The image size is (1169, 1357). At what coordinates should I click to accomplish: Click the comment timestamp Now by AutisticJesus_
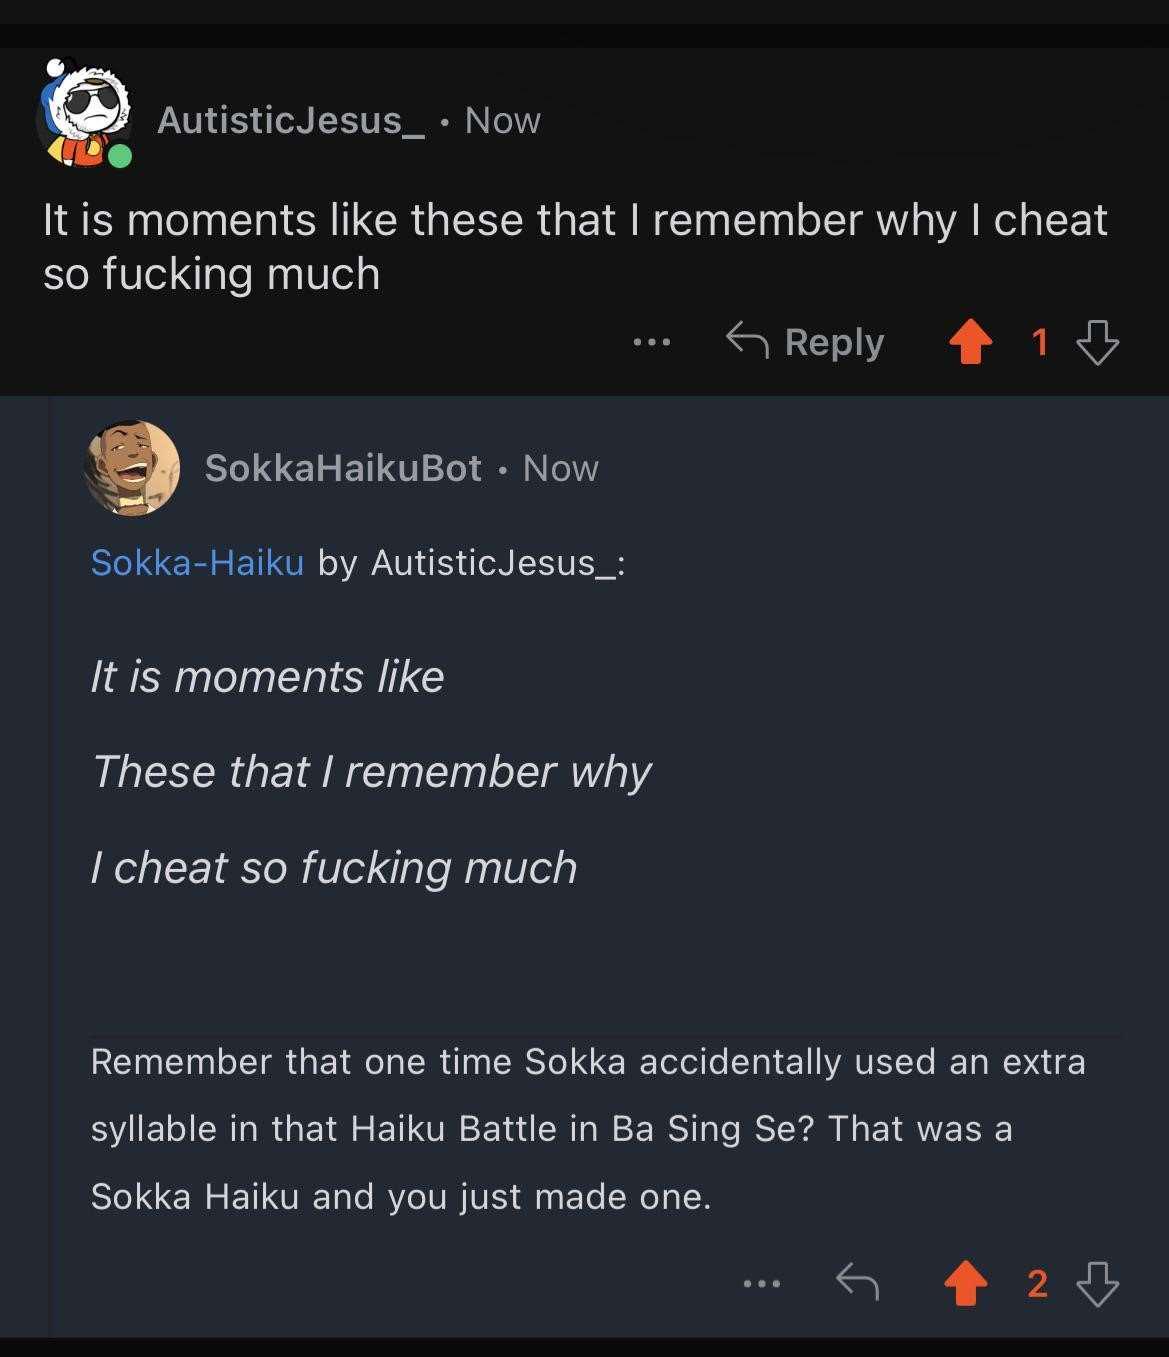503,120
